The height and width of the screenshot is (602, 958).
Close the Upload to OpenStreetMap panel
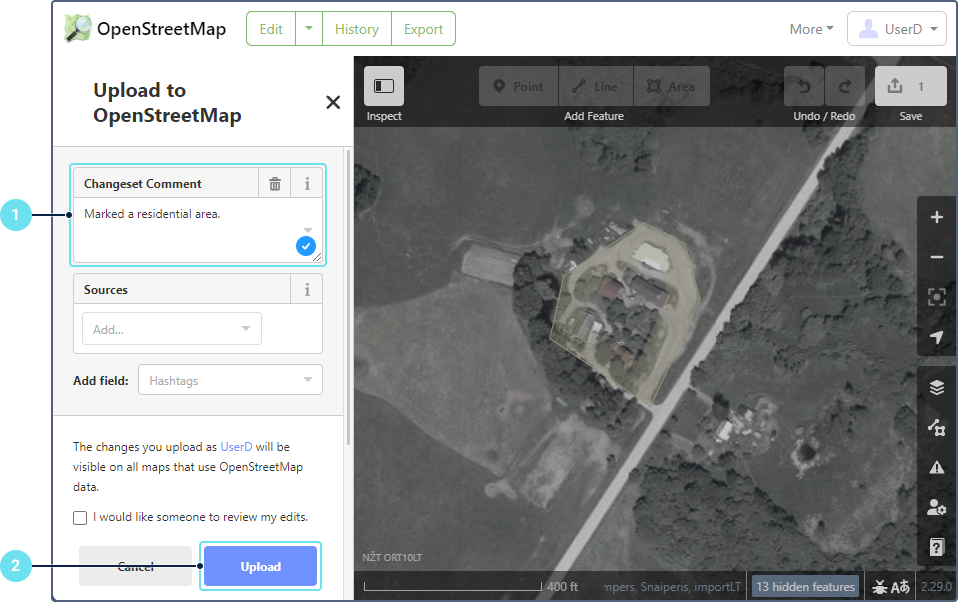pos(333,102)
